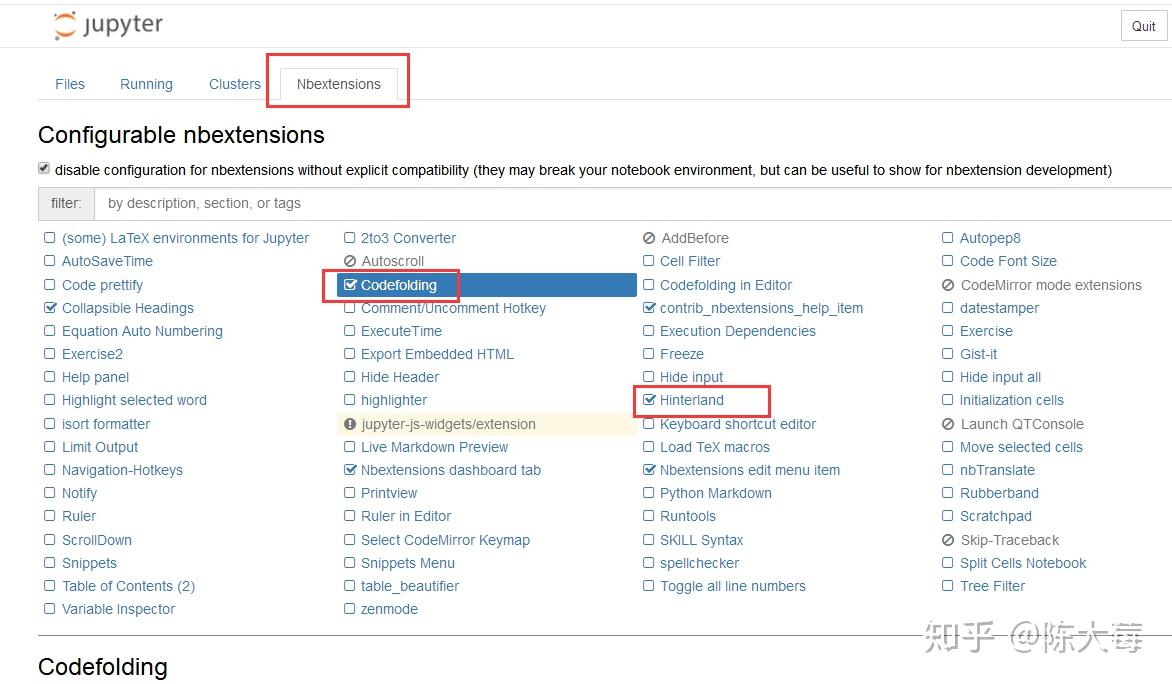Switch to the Files tab
The height and width of the screenshot is (684, 1172).
click(x=70, y=84)
